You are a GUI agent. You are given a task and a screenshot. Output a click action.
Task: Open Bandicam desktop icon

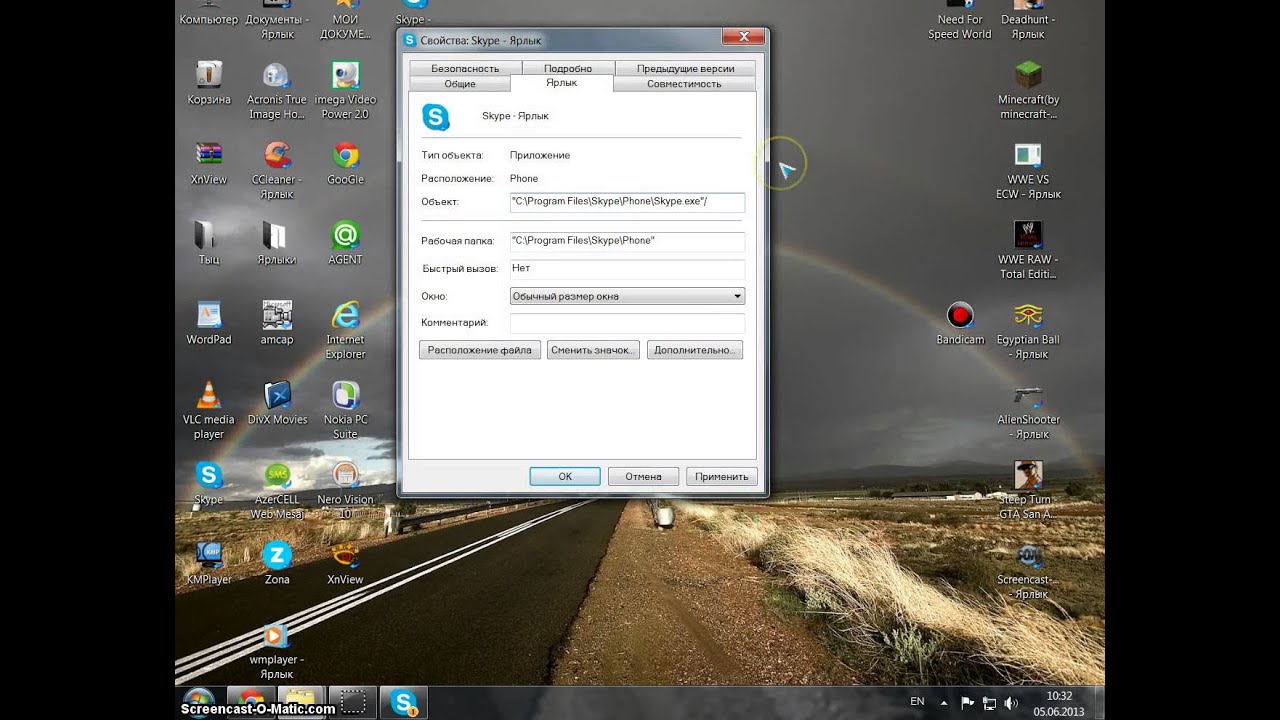(960, 324)
